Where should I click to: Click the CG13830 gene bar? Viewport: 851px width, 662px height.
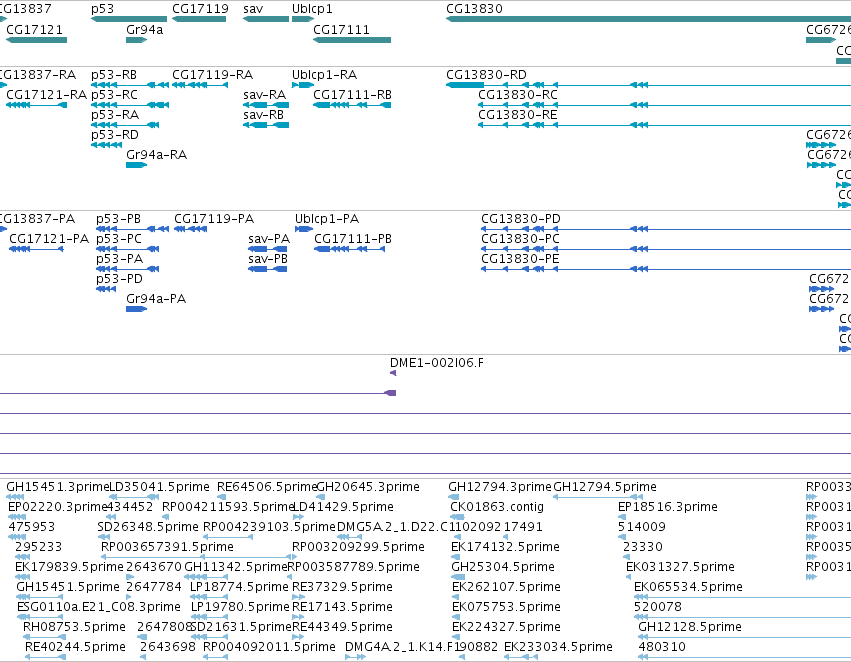649,19
